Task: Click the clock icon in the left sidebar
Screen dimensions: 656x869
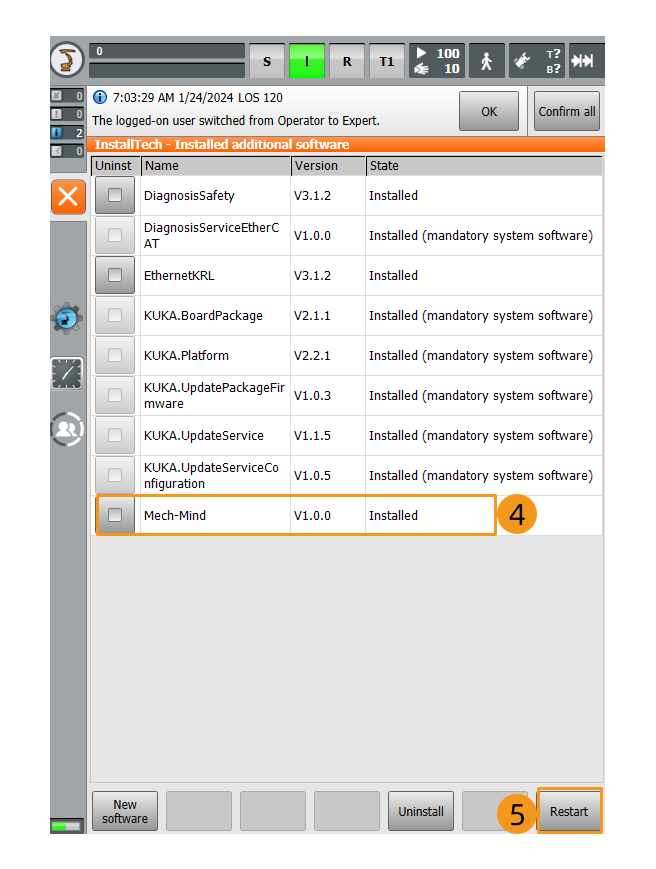Action: pos(67,373)
